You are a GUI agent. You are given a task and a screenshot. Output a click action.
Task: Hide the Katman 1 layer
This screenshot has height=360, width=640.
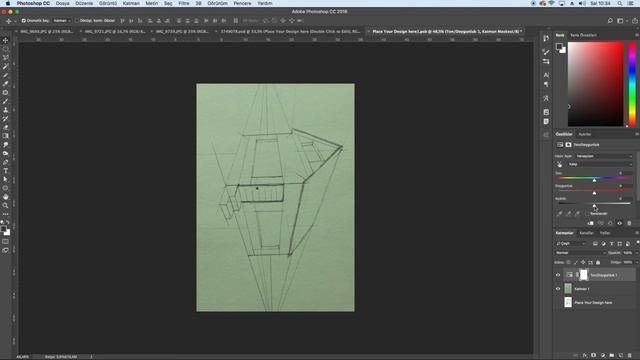click(558, 289)
